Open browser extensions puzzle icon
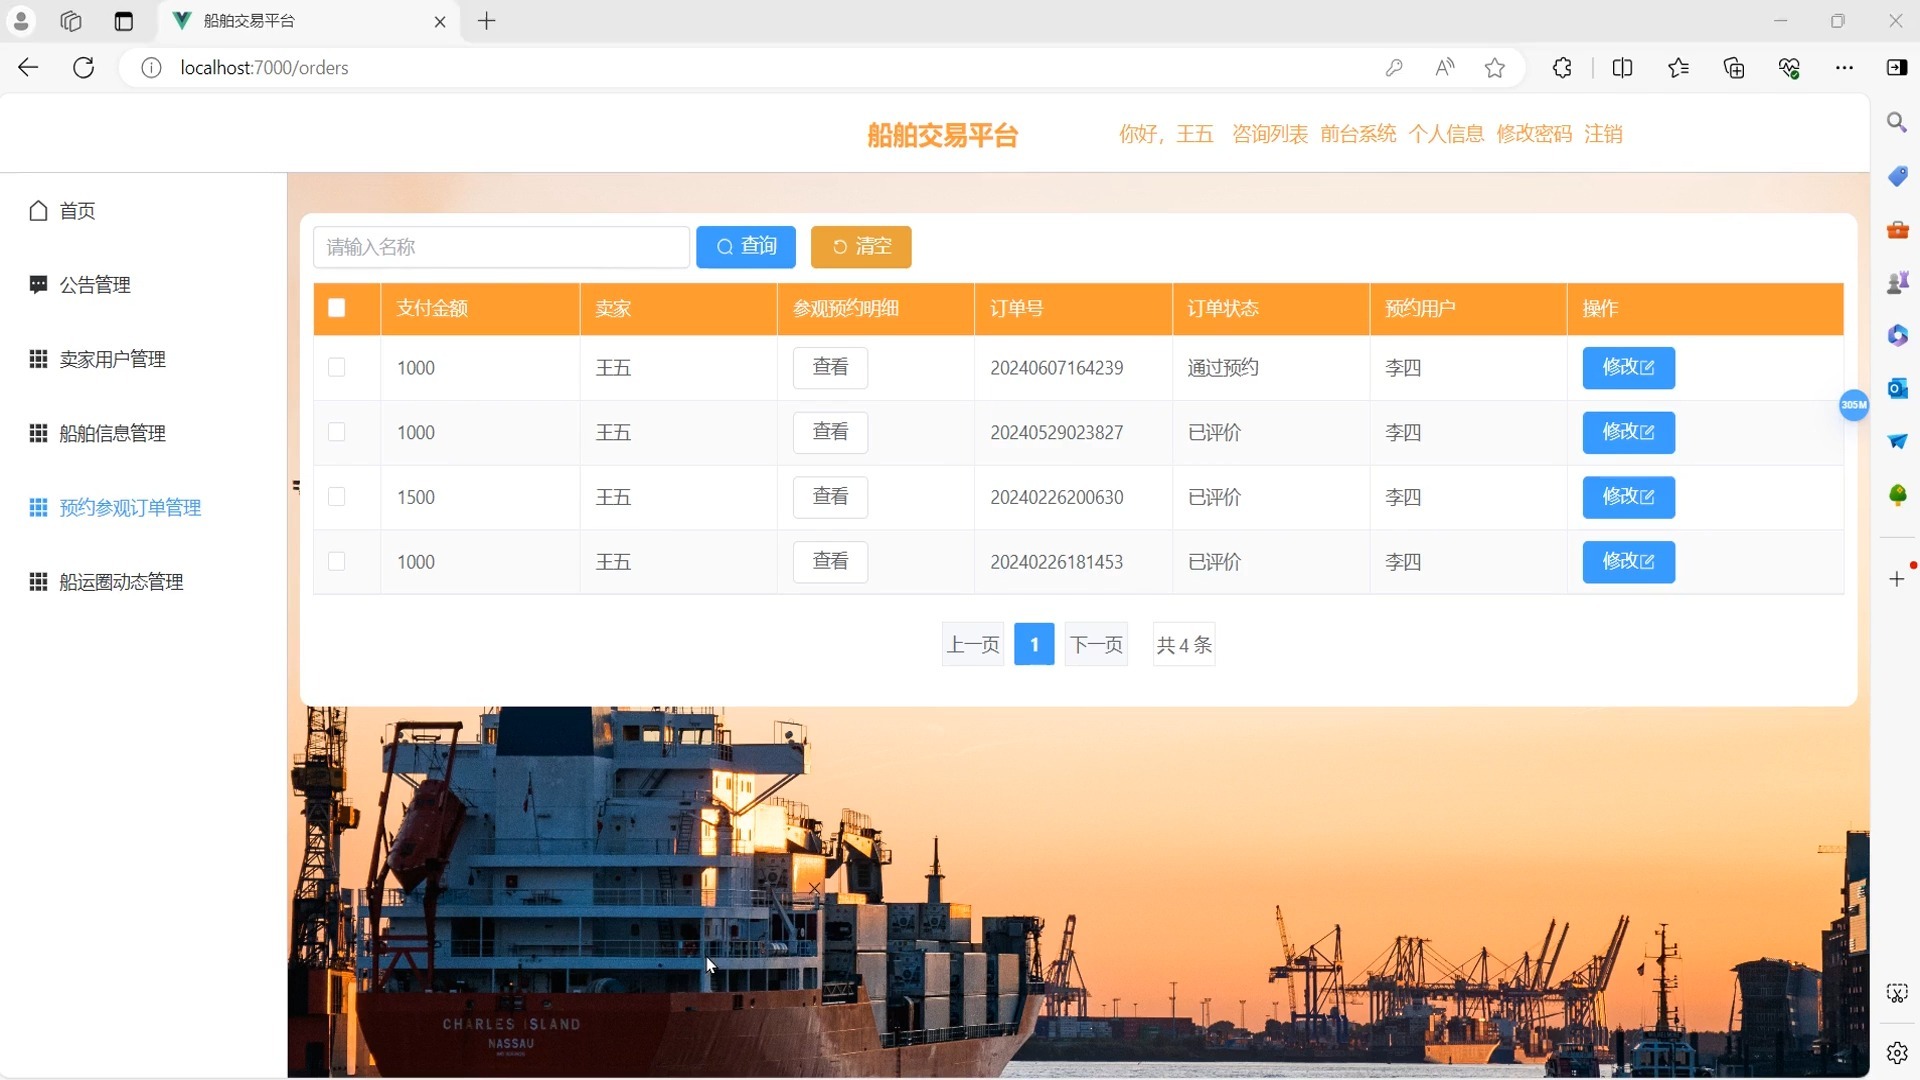Image resolution: width=1920 pixels, height=1080 pixels. point(1562,68)
